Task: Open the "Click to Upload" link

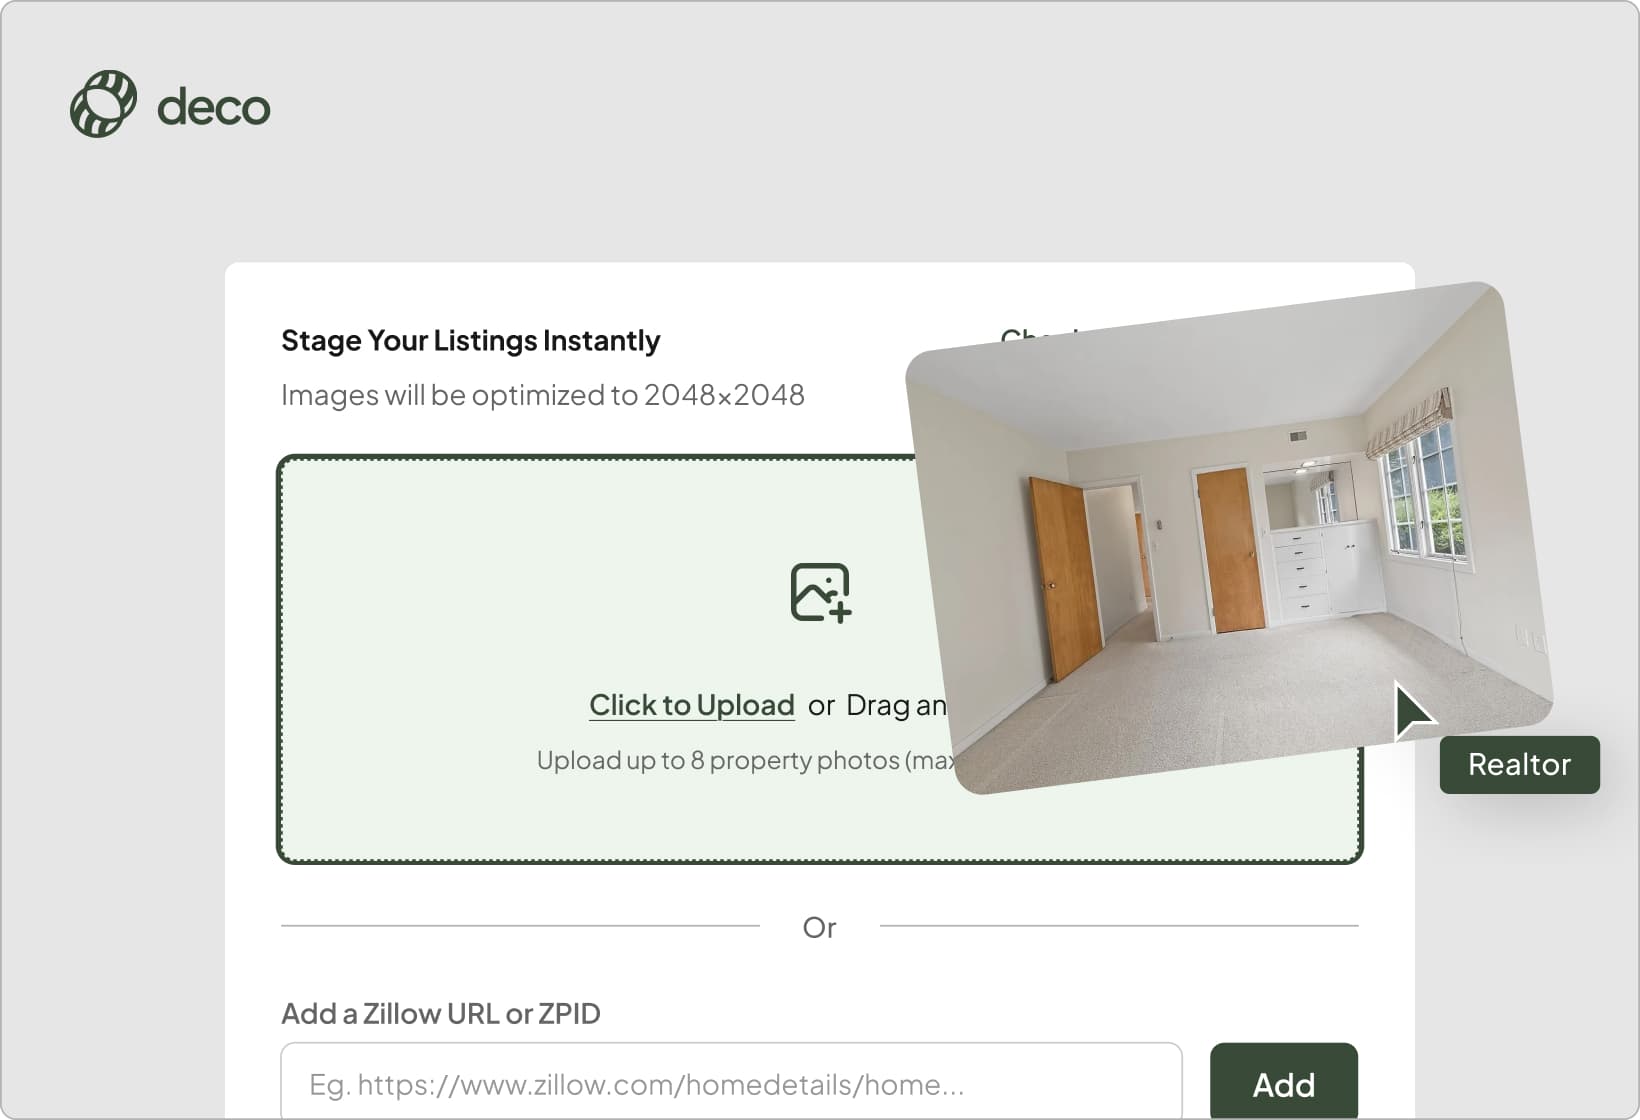Action: click(691, 705)
